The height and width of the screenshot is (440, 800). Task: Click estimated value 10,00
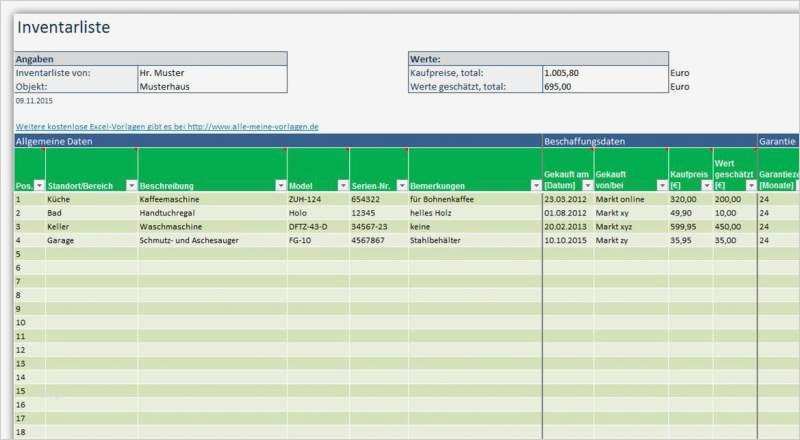coord(735,213)
